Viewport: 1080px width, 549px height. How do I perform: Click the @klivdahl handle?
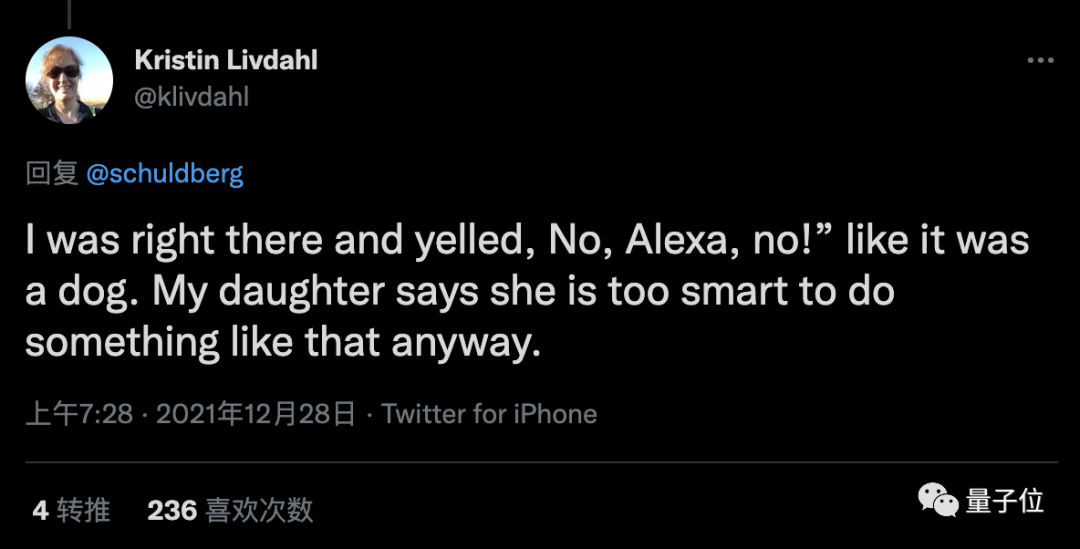click(191, 97)
